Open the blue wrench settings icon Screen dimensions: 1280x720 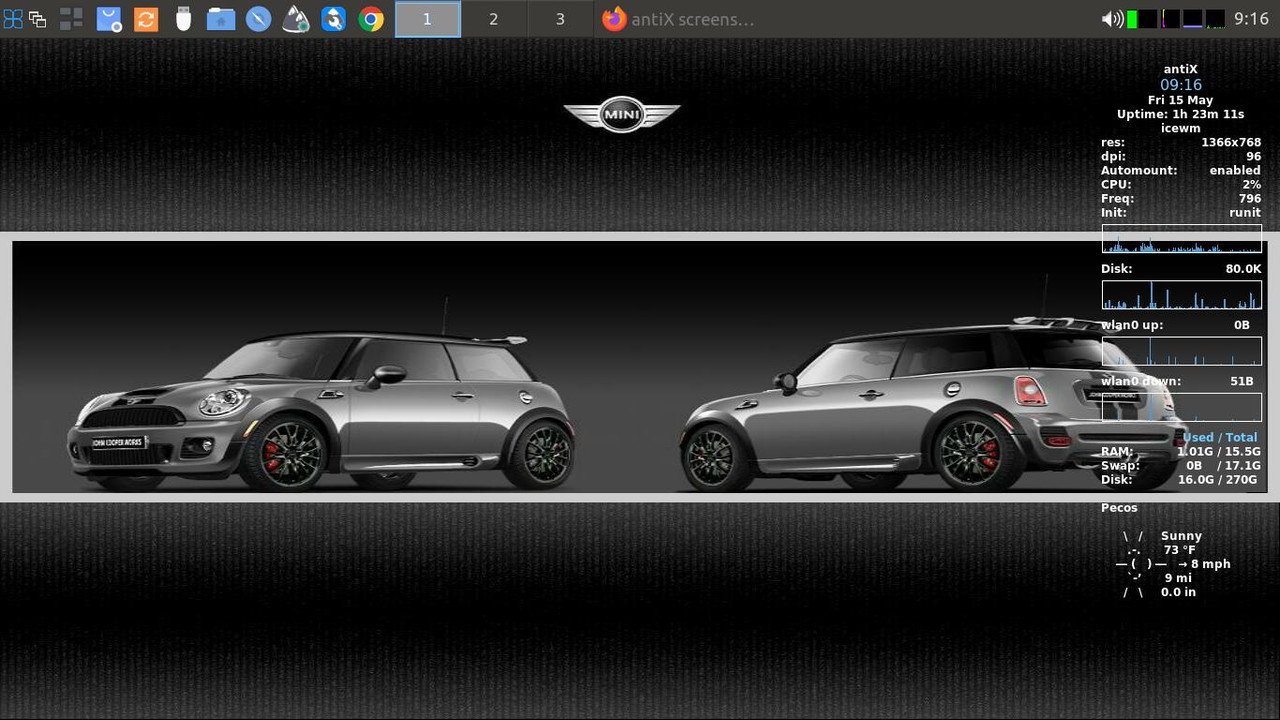click(x=333, y=19)
